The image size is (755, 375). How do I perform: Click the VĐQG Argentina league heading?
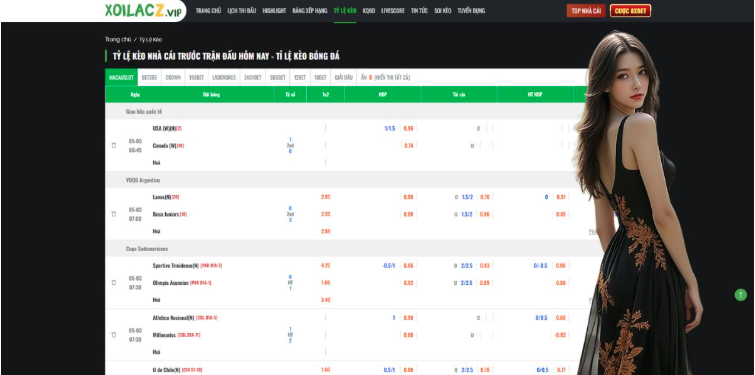[143, 180]
